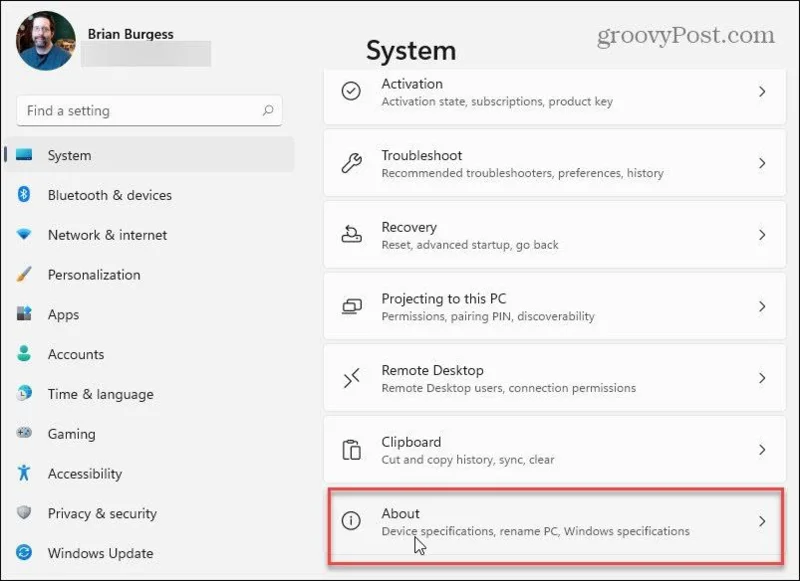Open the About page title
800x581 pixels.
point(401,513)
